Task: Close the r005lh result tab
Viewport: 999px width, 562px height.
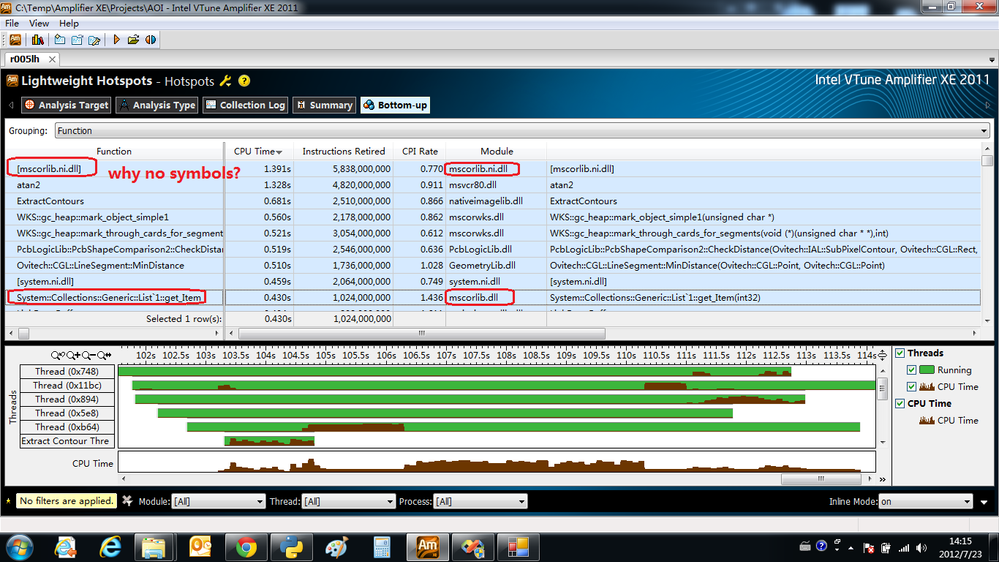Action: [52, 59]
